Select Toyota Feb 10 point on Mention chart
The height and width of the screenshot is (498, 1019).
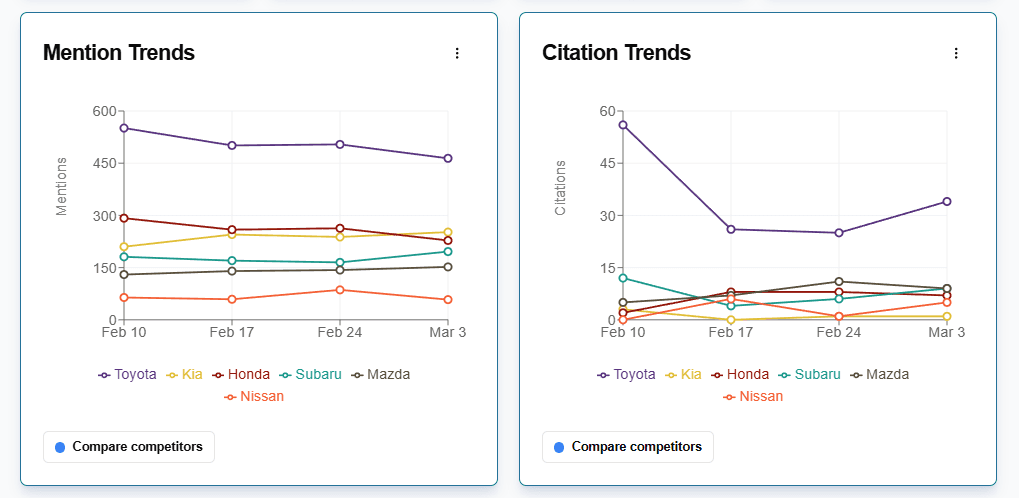click(x=124, y=128)
